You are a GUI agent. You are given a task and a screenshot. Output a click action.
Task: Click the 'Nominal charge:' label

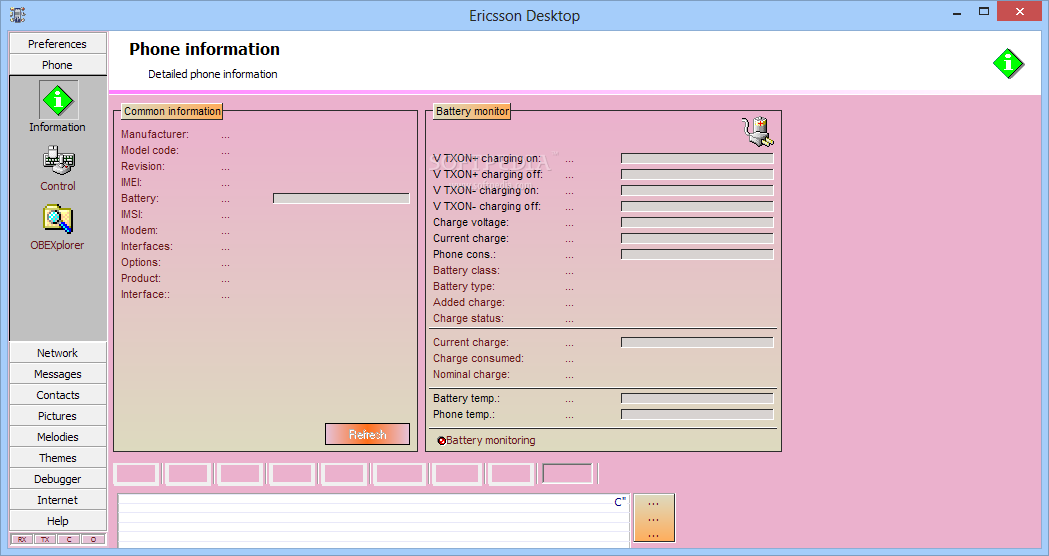[471, 375]
